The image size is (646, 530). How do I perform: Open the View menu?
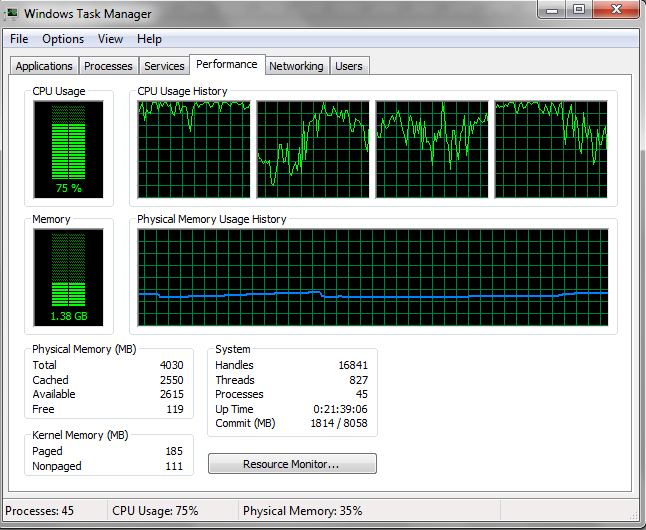(110, 39)
